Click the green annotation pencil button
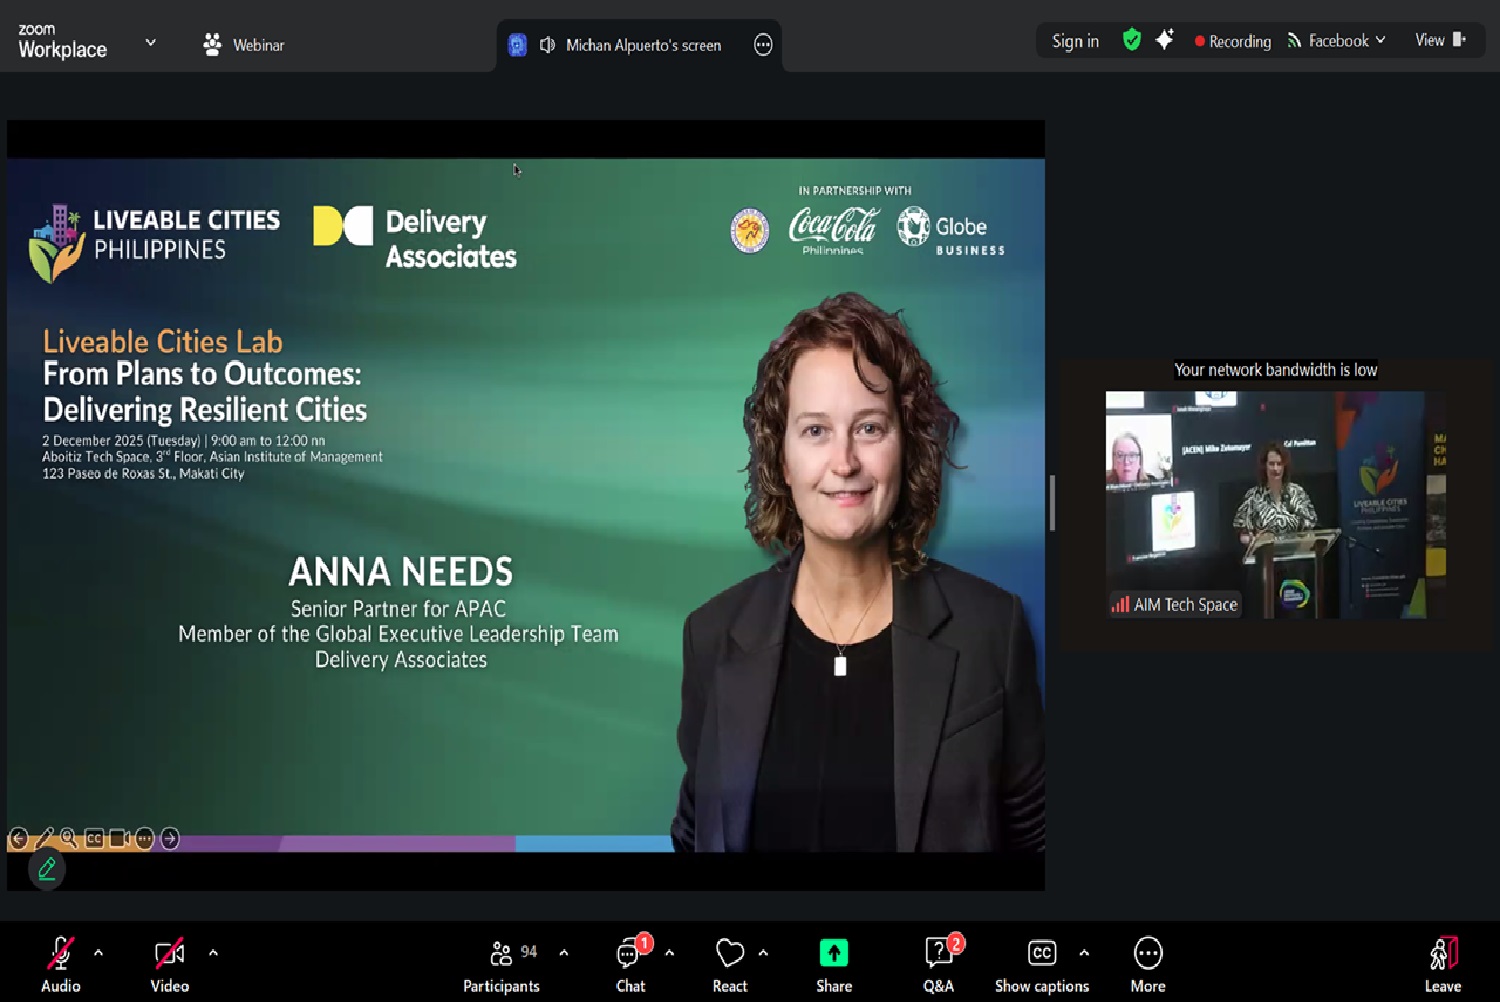Viewport: 1500px width, 1002px height. tap(47, 869)
